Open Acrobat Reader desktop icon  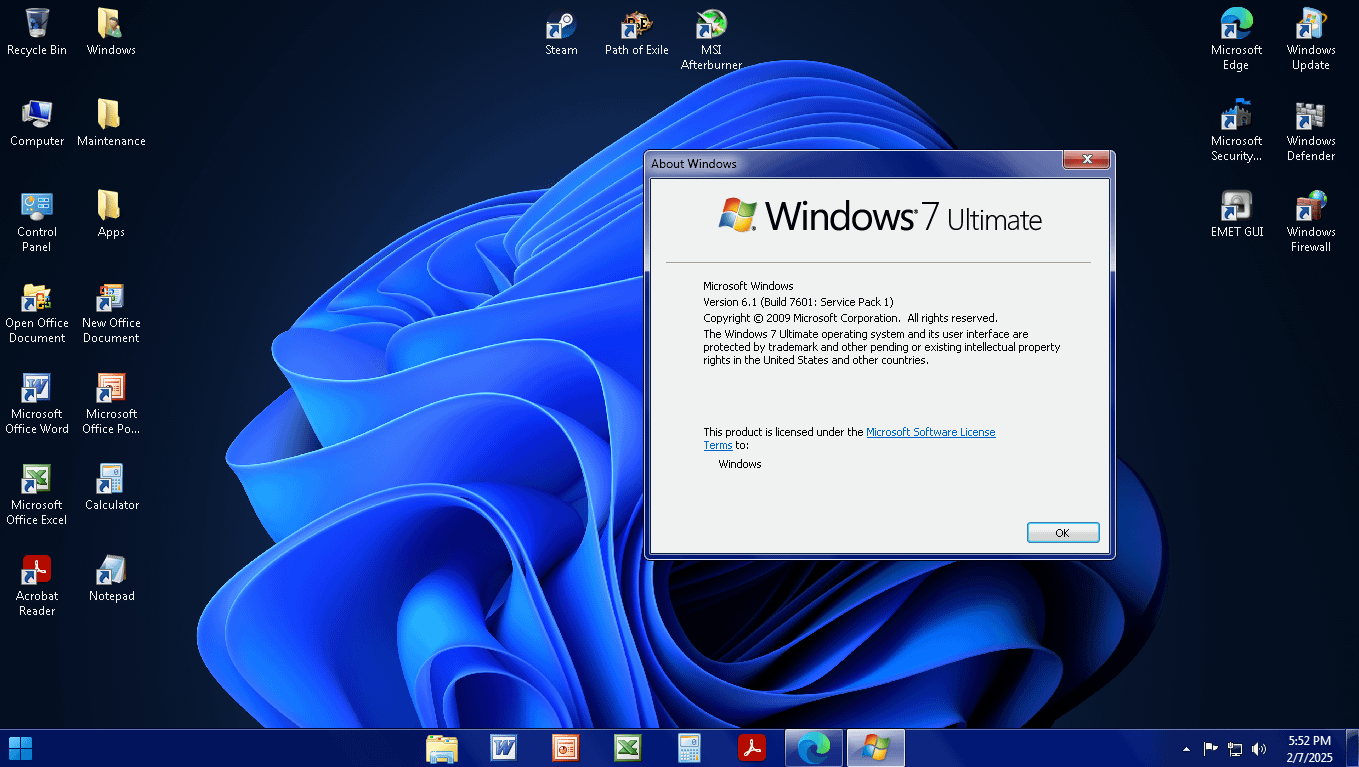37,572
